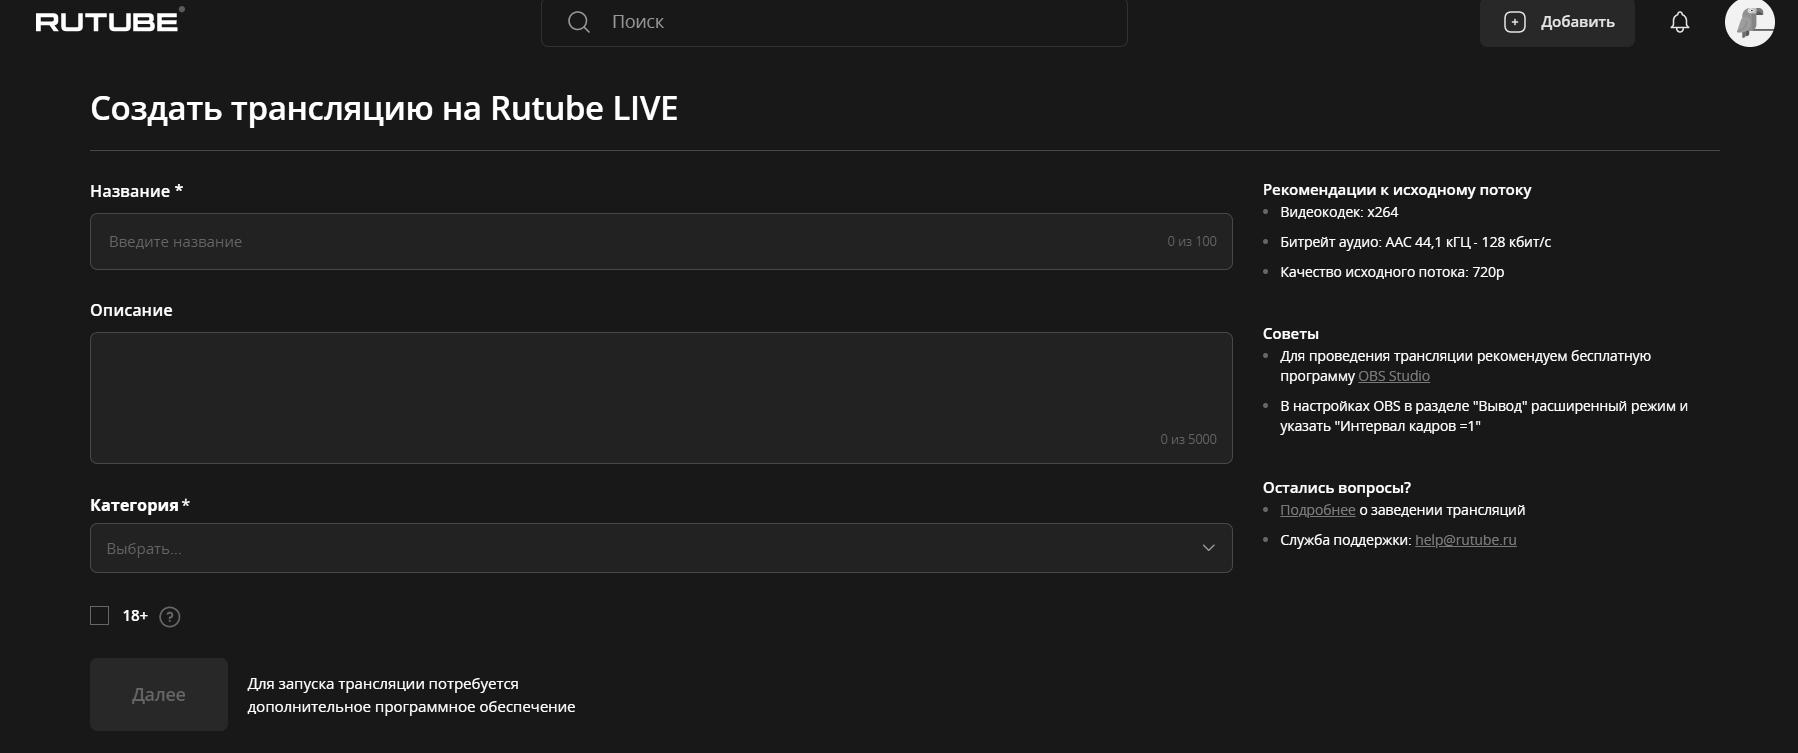Screen dimensions: 1798x753
Task: Click the help@rutube.ru support email link
Action: tap(1465, 540)
